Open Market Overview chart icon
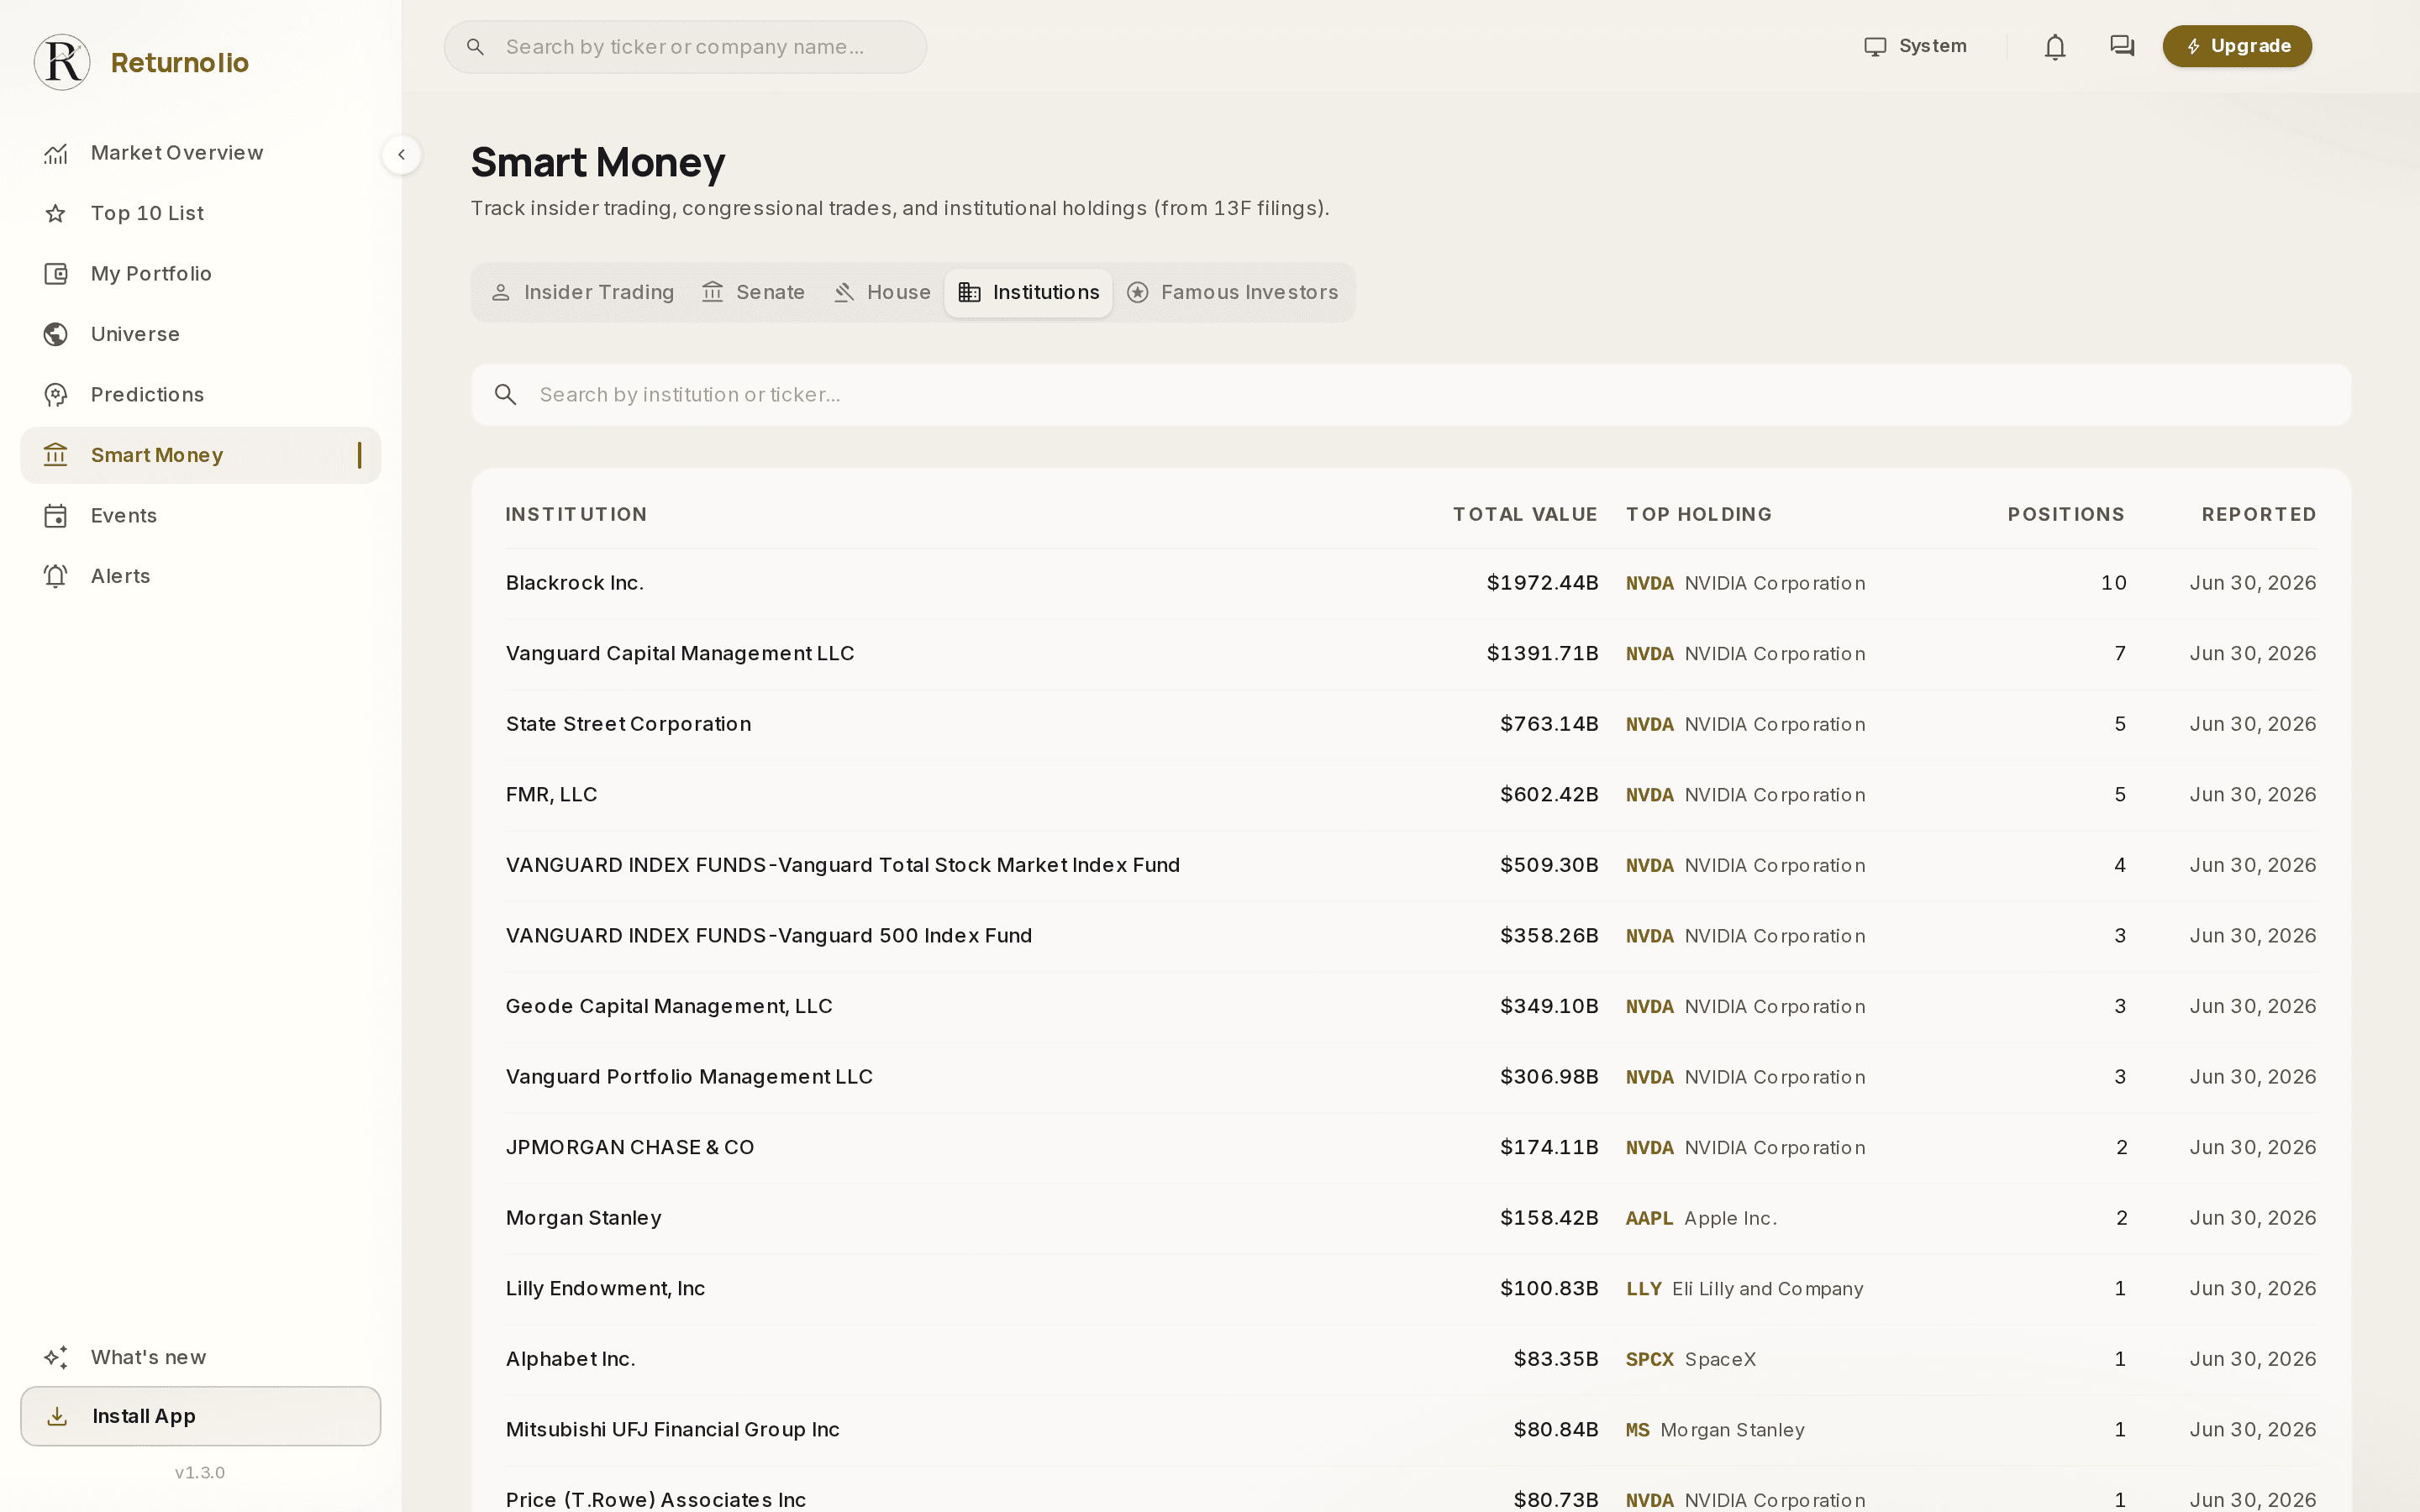 coord(56,153)
